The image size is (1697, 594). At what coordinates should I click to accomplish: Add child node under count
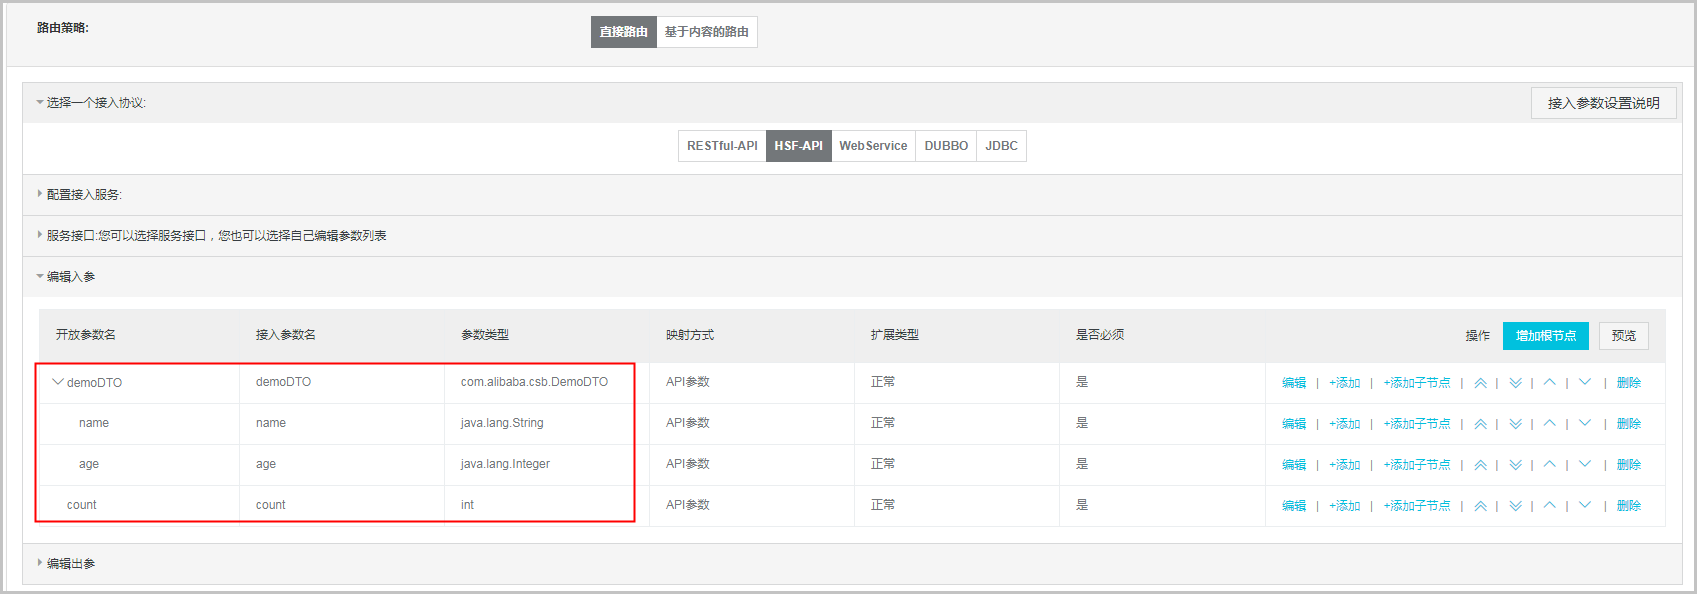coord(1417,506)
